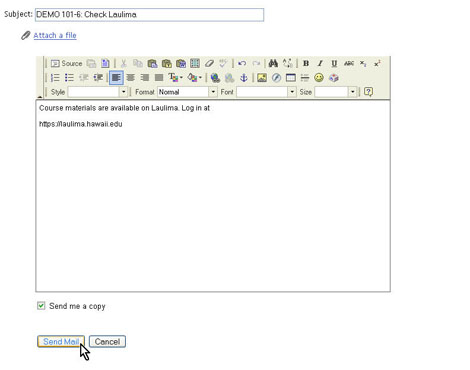Image resolution: width=470 pixels, height=370 pixels.
Task: Insert numbered list
Action: point(55,78)
